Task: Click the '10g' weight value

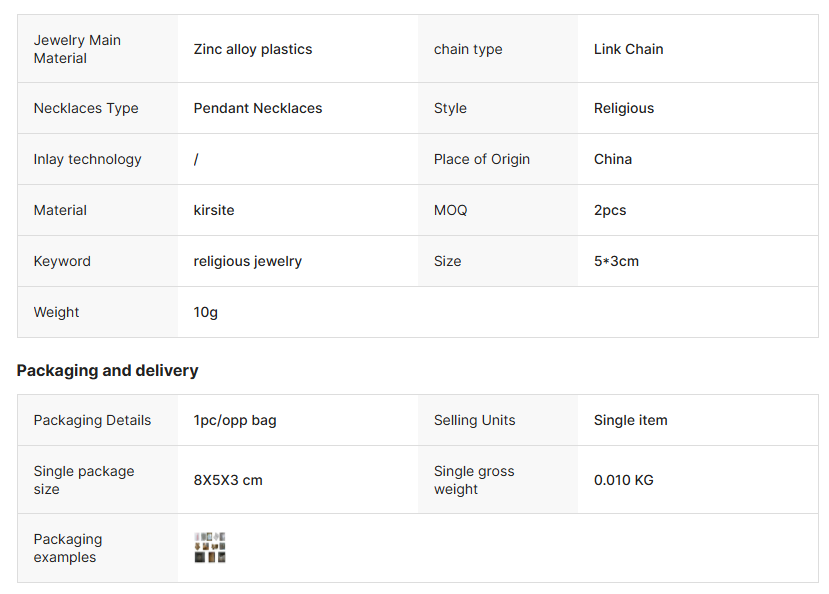Action: 206,312
